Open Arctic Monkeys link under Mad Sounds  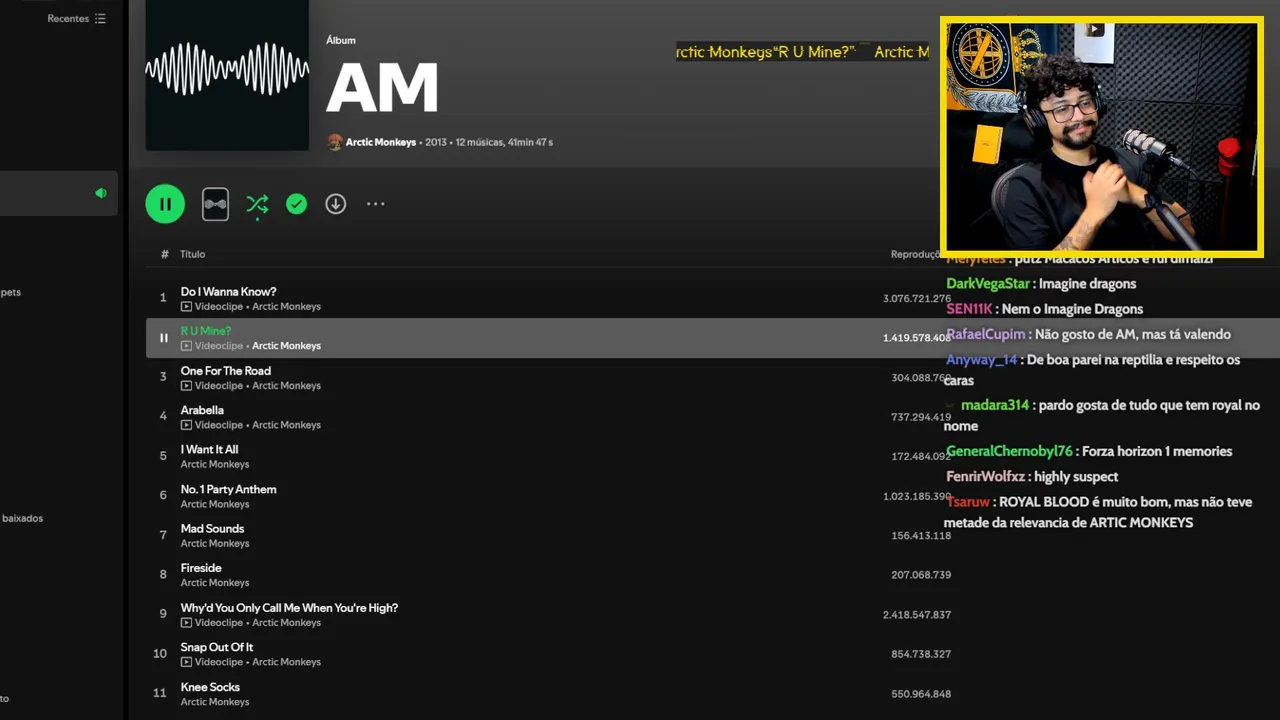pos(215,544)
